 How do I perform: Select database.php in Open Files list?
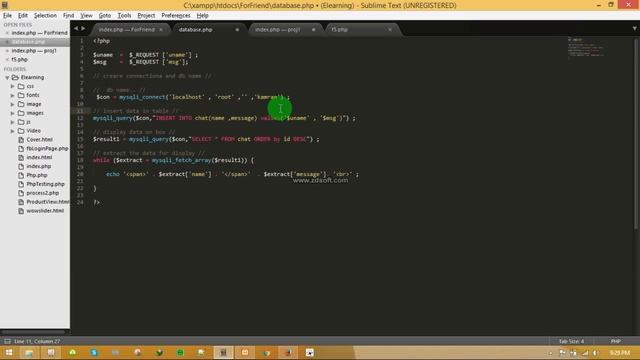point(35,42)
